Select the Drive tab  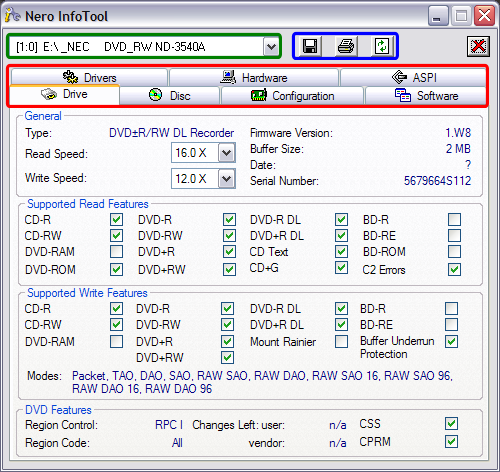(x=65, y=95)
